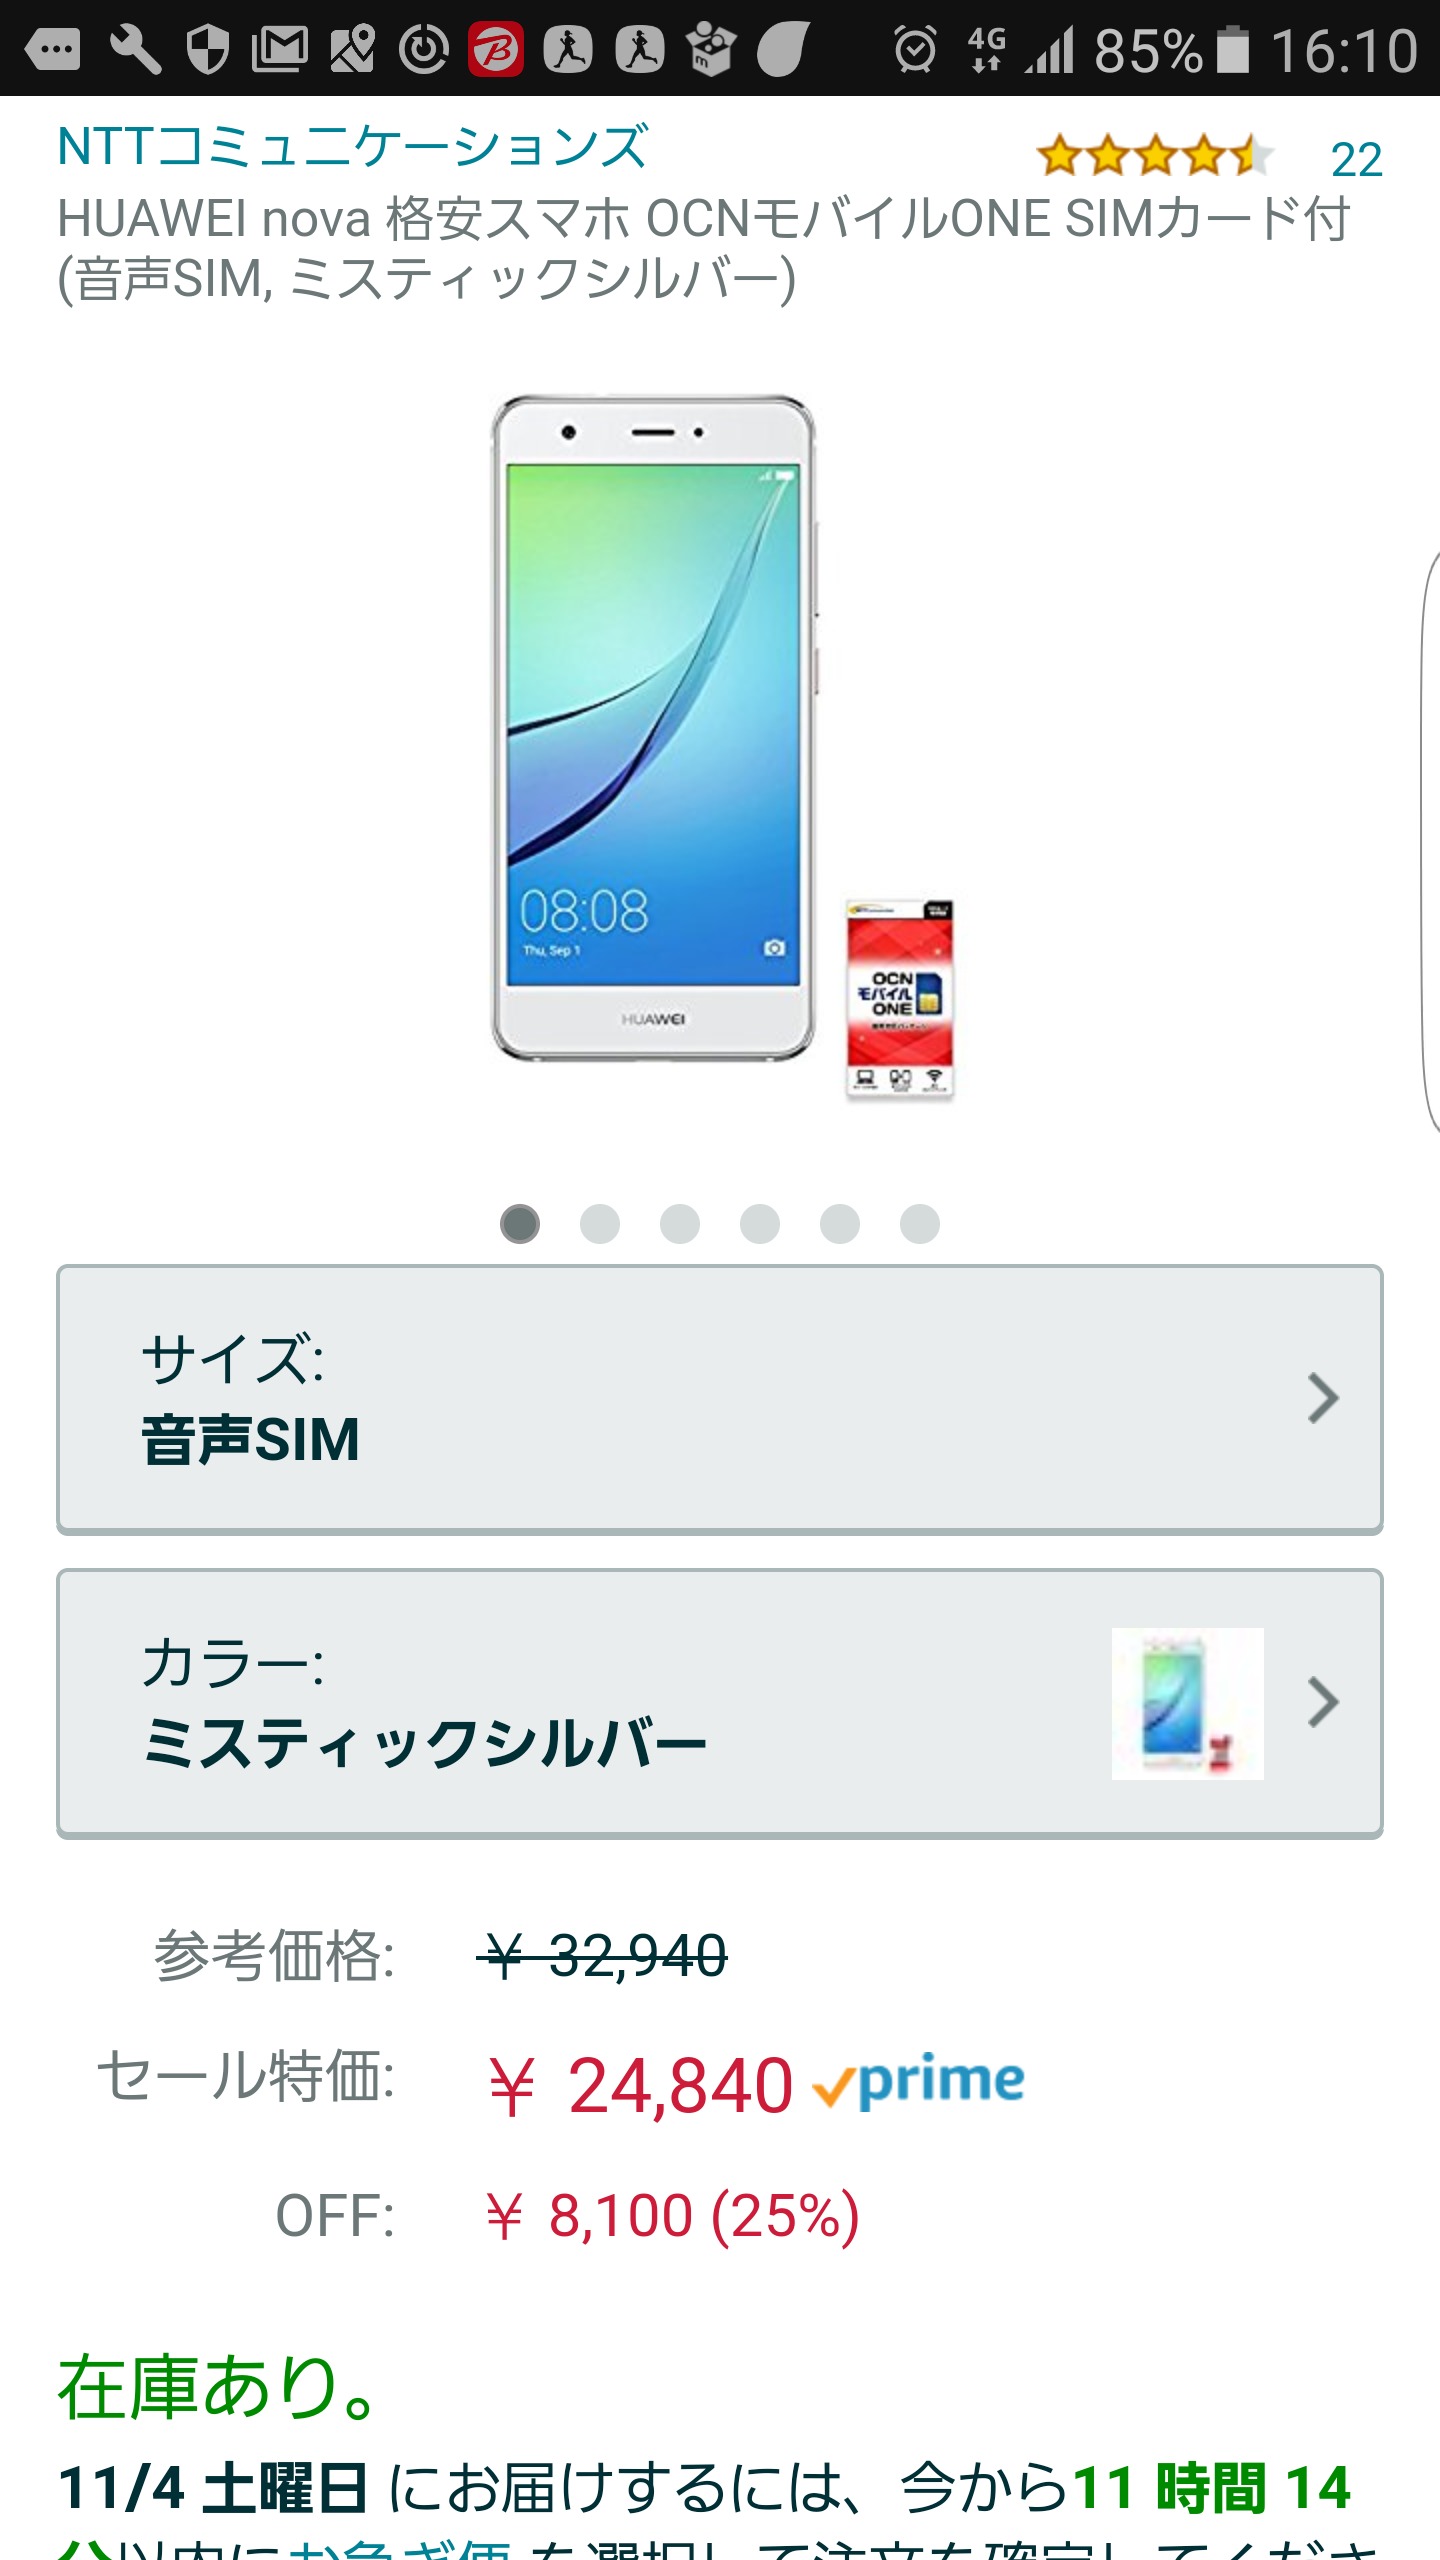Tap the red B notification icon
1440x2560 pixels.
click(x=496, y=49)
